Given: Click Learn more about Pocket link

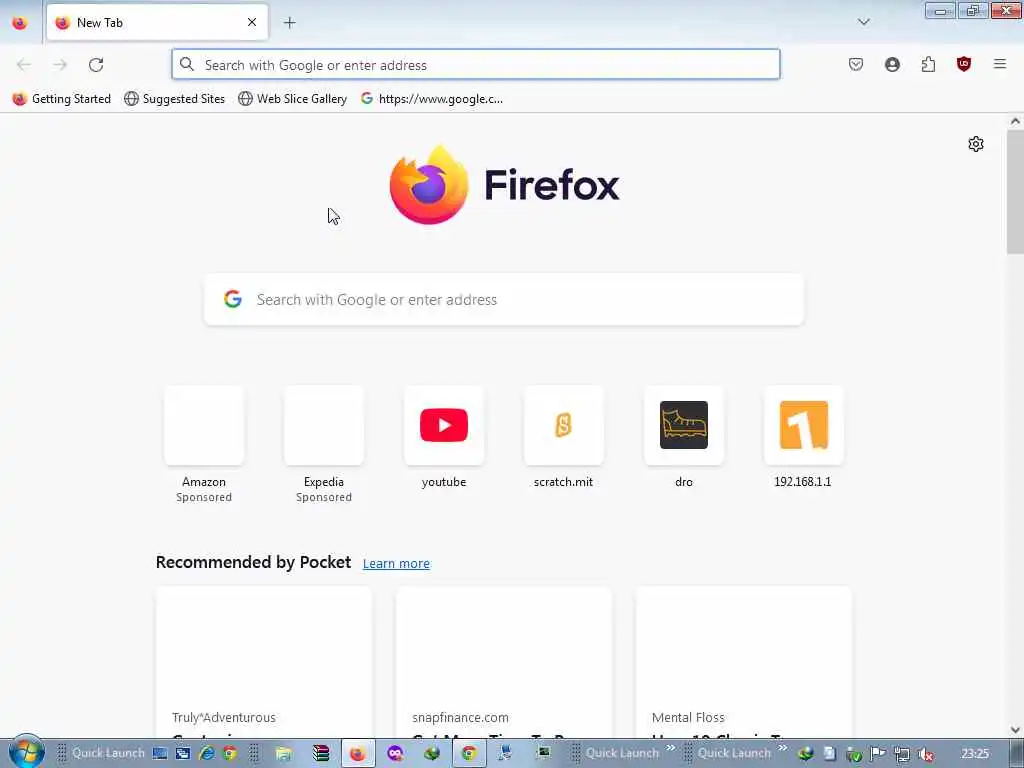Looking at the screenshot, I should 396,563.
